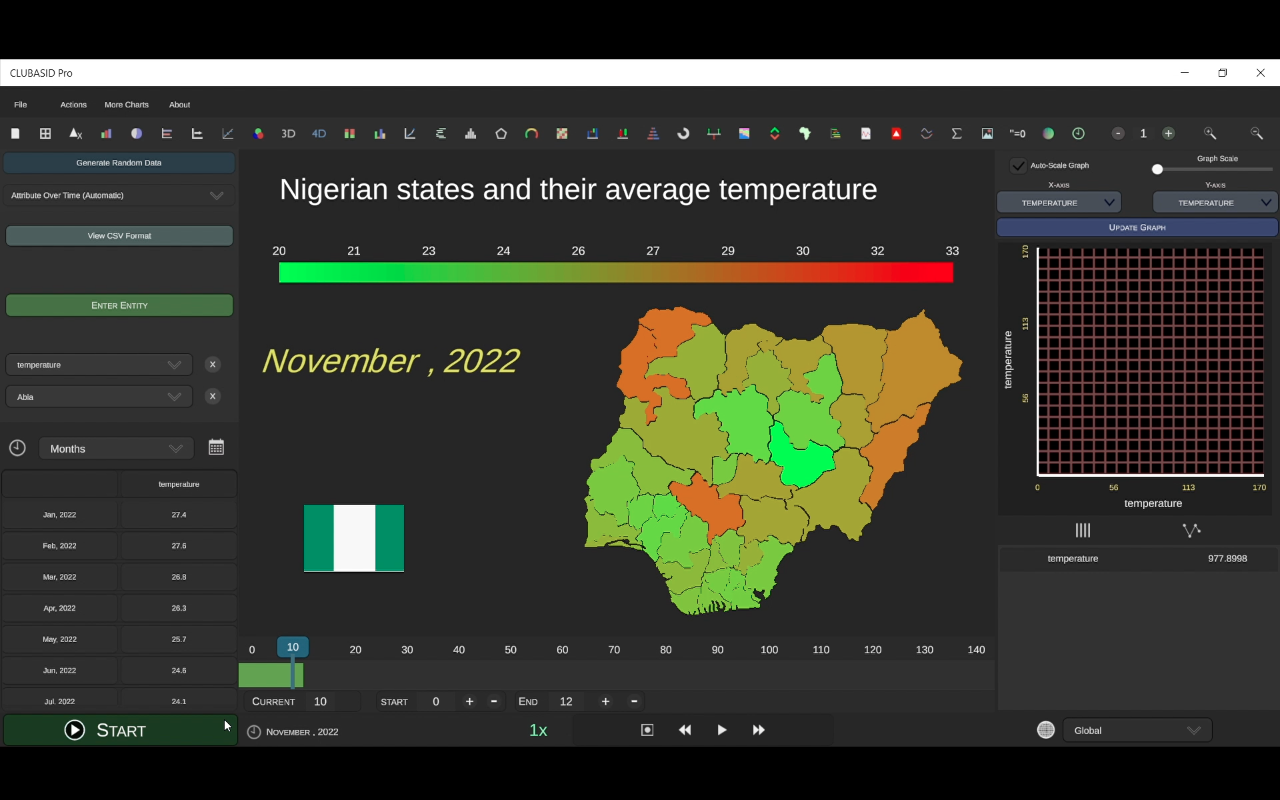The height and width of the screenshot is (800, 1280).
Task: Click the play button
Action: [722, 730]
